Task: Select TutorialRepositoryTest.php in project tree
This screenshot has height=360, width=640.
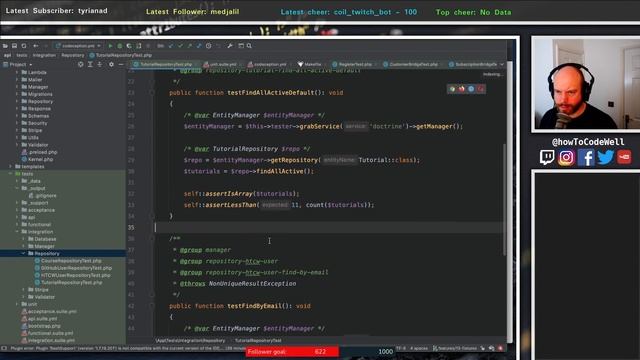Action: 68,282
